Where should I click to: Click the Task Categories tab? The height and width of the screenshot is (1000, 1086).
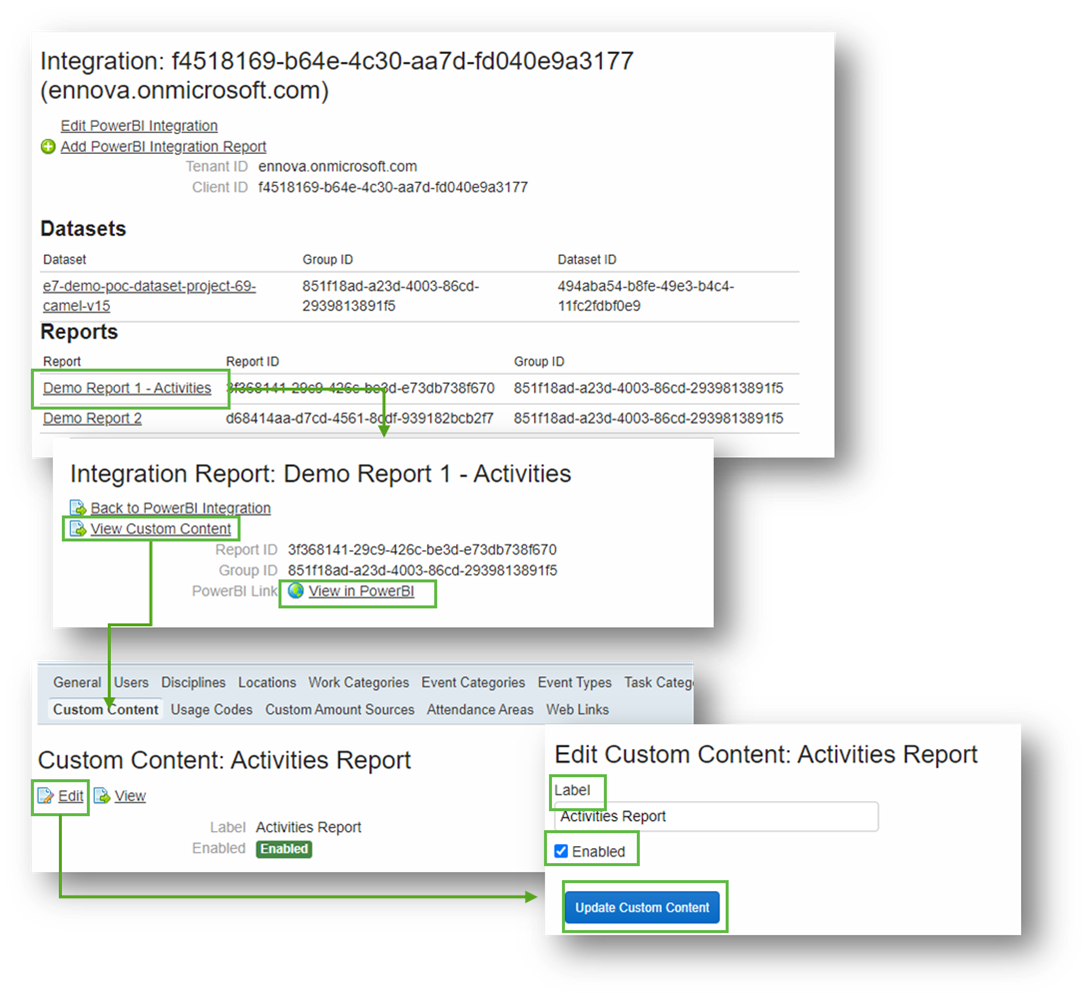pyautogui.click(x=658, y=683)
